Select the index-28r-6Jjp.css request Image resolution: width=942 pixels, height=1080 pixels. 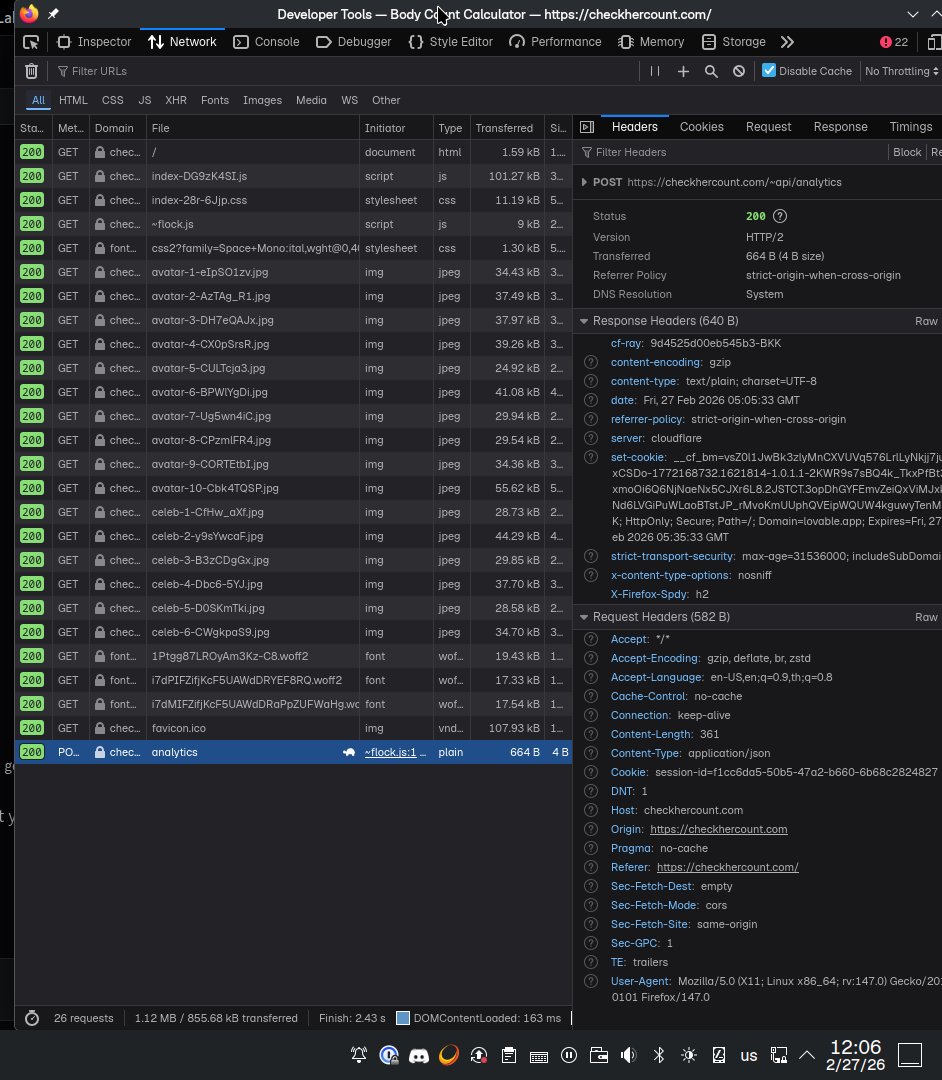pyautogui.click(x=293, y=200)
